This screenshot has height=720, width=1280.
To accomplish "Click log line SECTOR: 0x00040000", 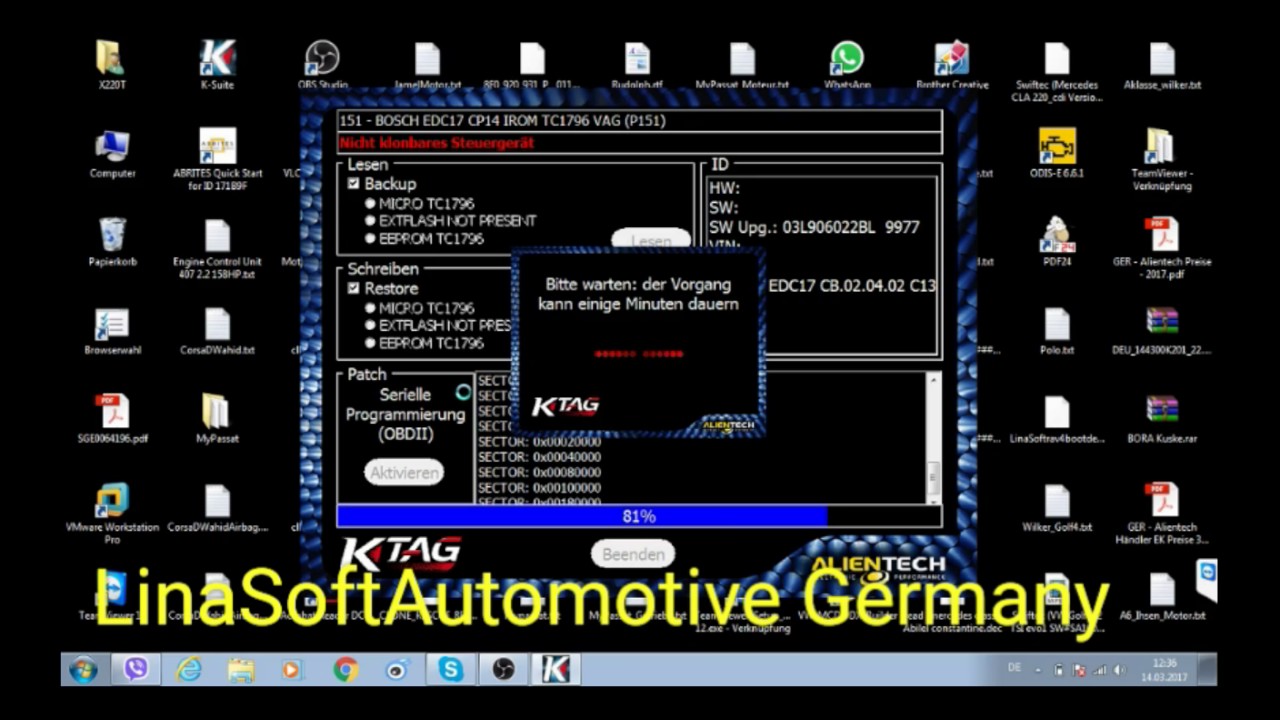I will tap(540, 457).
